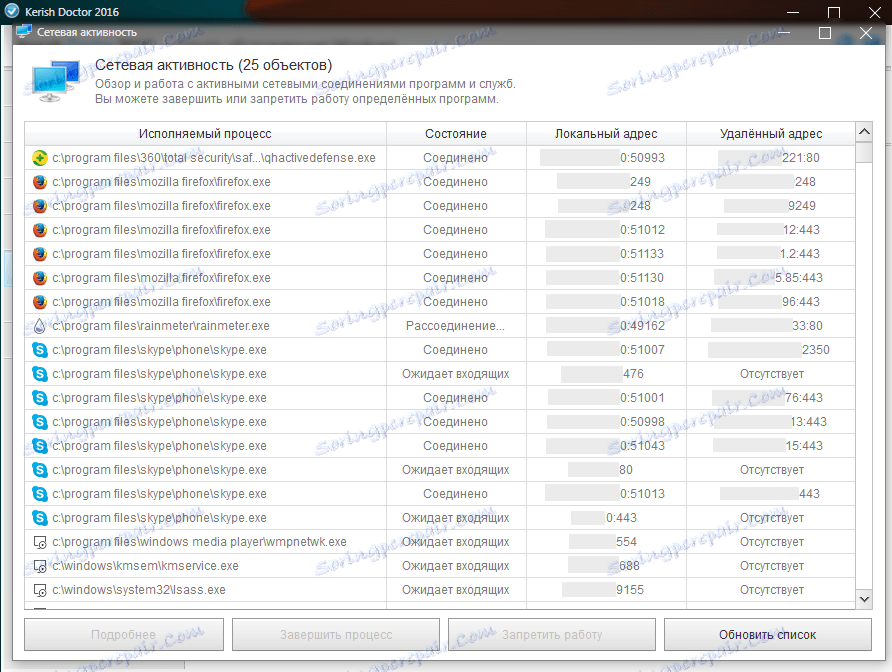
Task: Click Отсутствует in the lsass.exe row
Action: tap(771, 590)
